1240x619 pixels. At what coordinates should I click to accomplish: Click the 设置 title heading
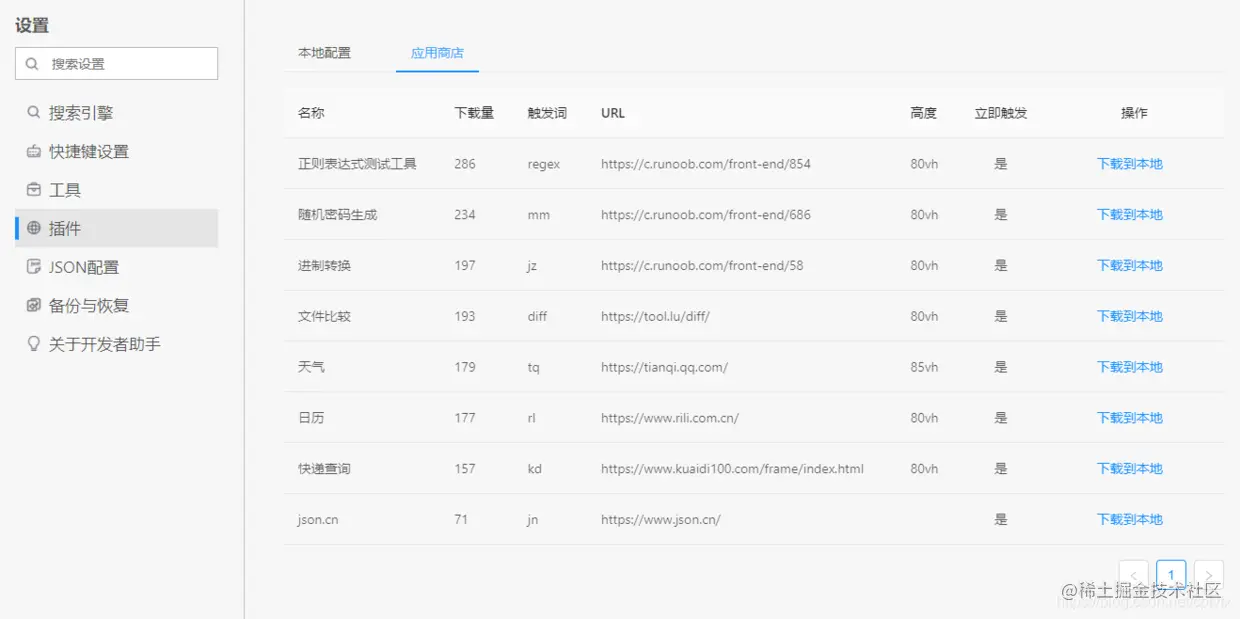point(32,25)
